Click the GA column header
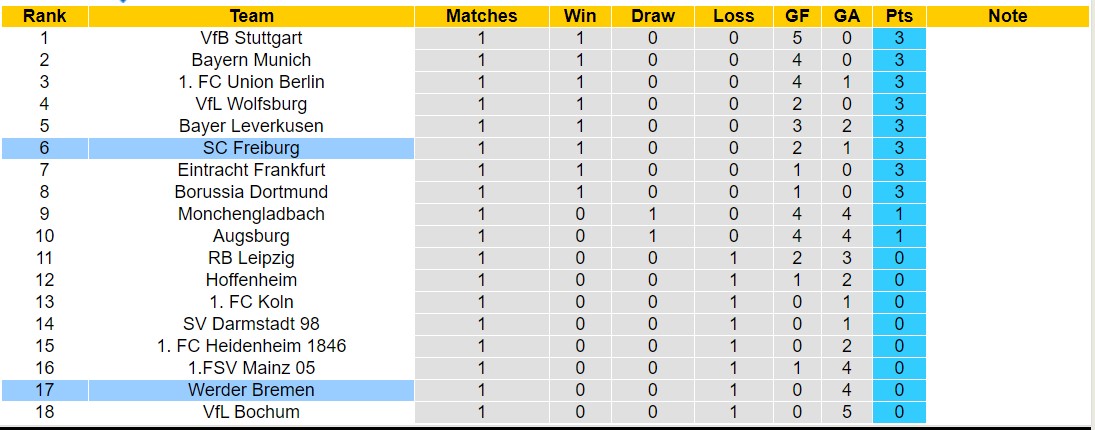 tap(847, 16)
